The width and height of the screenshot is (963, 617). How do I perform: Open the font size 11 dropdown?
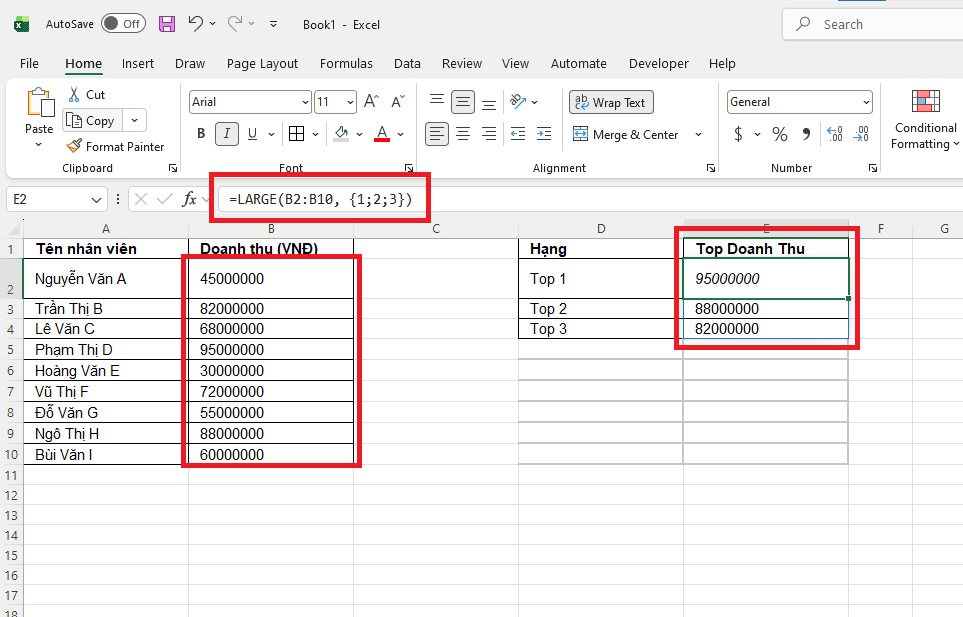click(350, 102)
